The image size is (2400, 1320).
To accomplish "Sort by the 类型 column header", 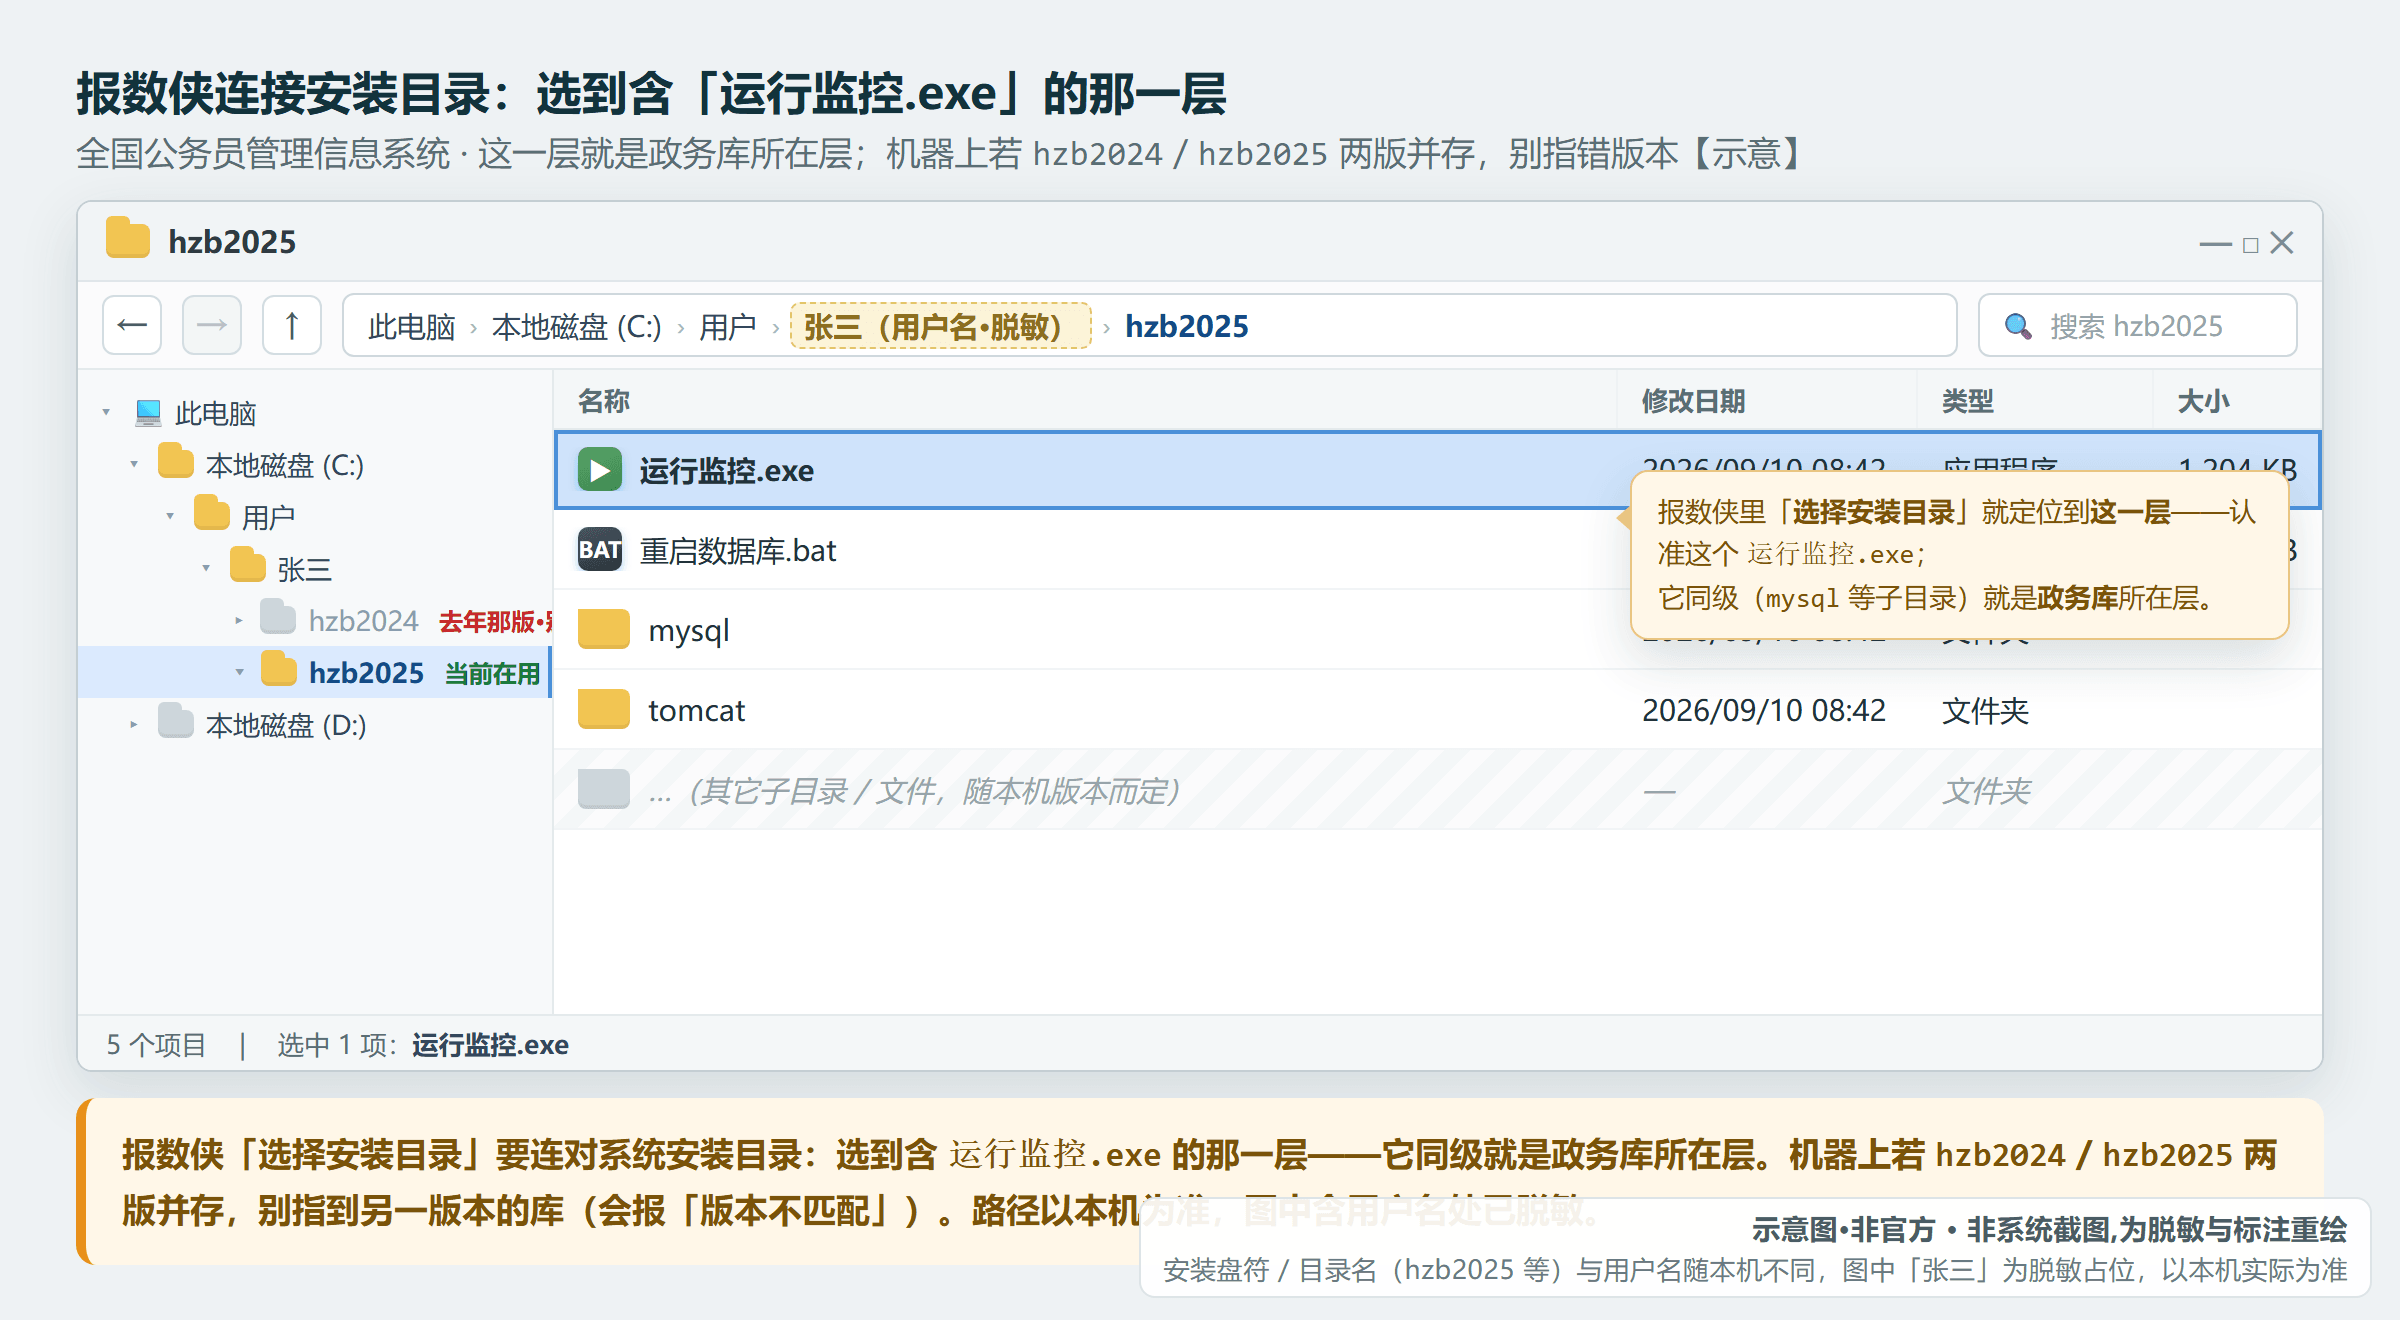I will tap(1968, 401).
